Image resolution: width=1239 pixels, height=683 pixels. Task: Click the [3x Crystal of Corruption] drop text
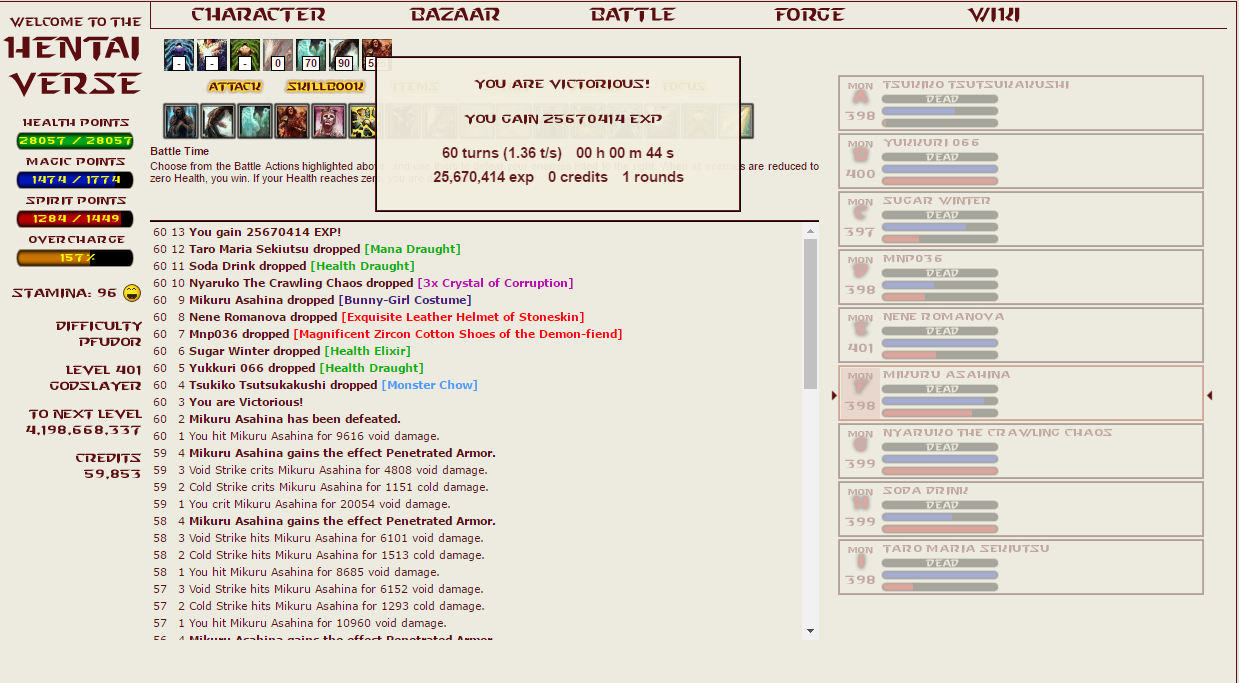[x=495, y=283]
